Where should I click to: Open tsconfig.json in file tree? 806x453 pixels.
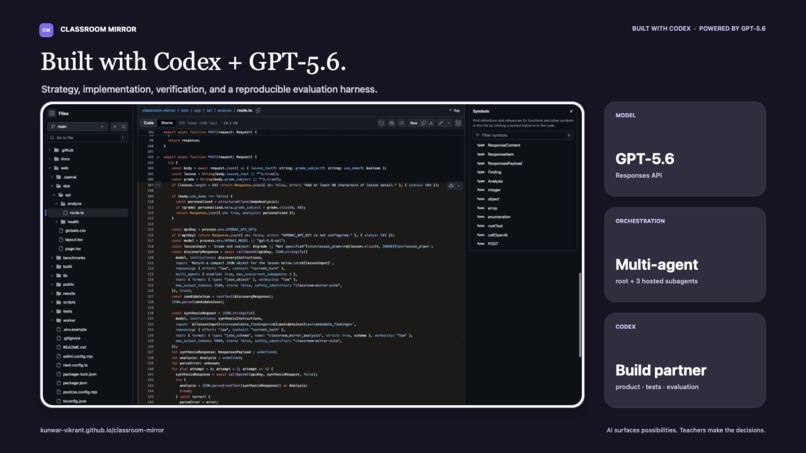tap(75, 401)
